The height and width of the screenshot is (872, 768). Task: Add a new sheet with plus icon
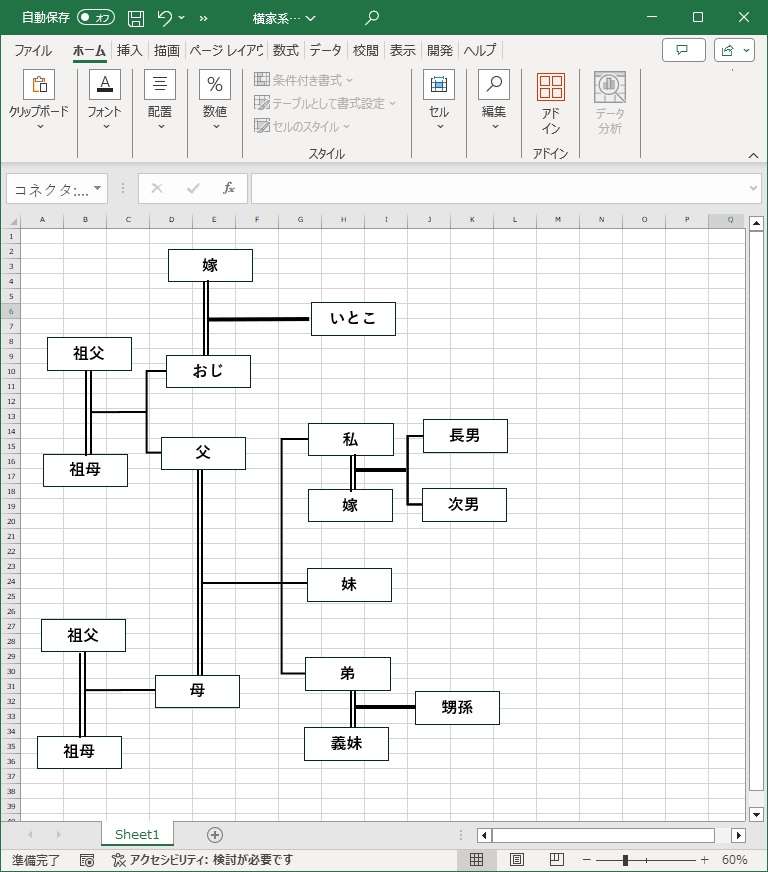[x=215, y=835]
